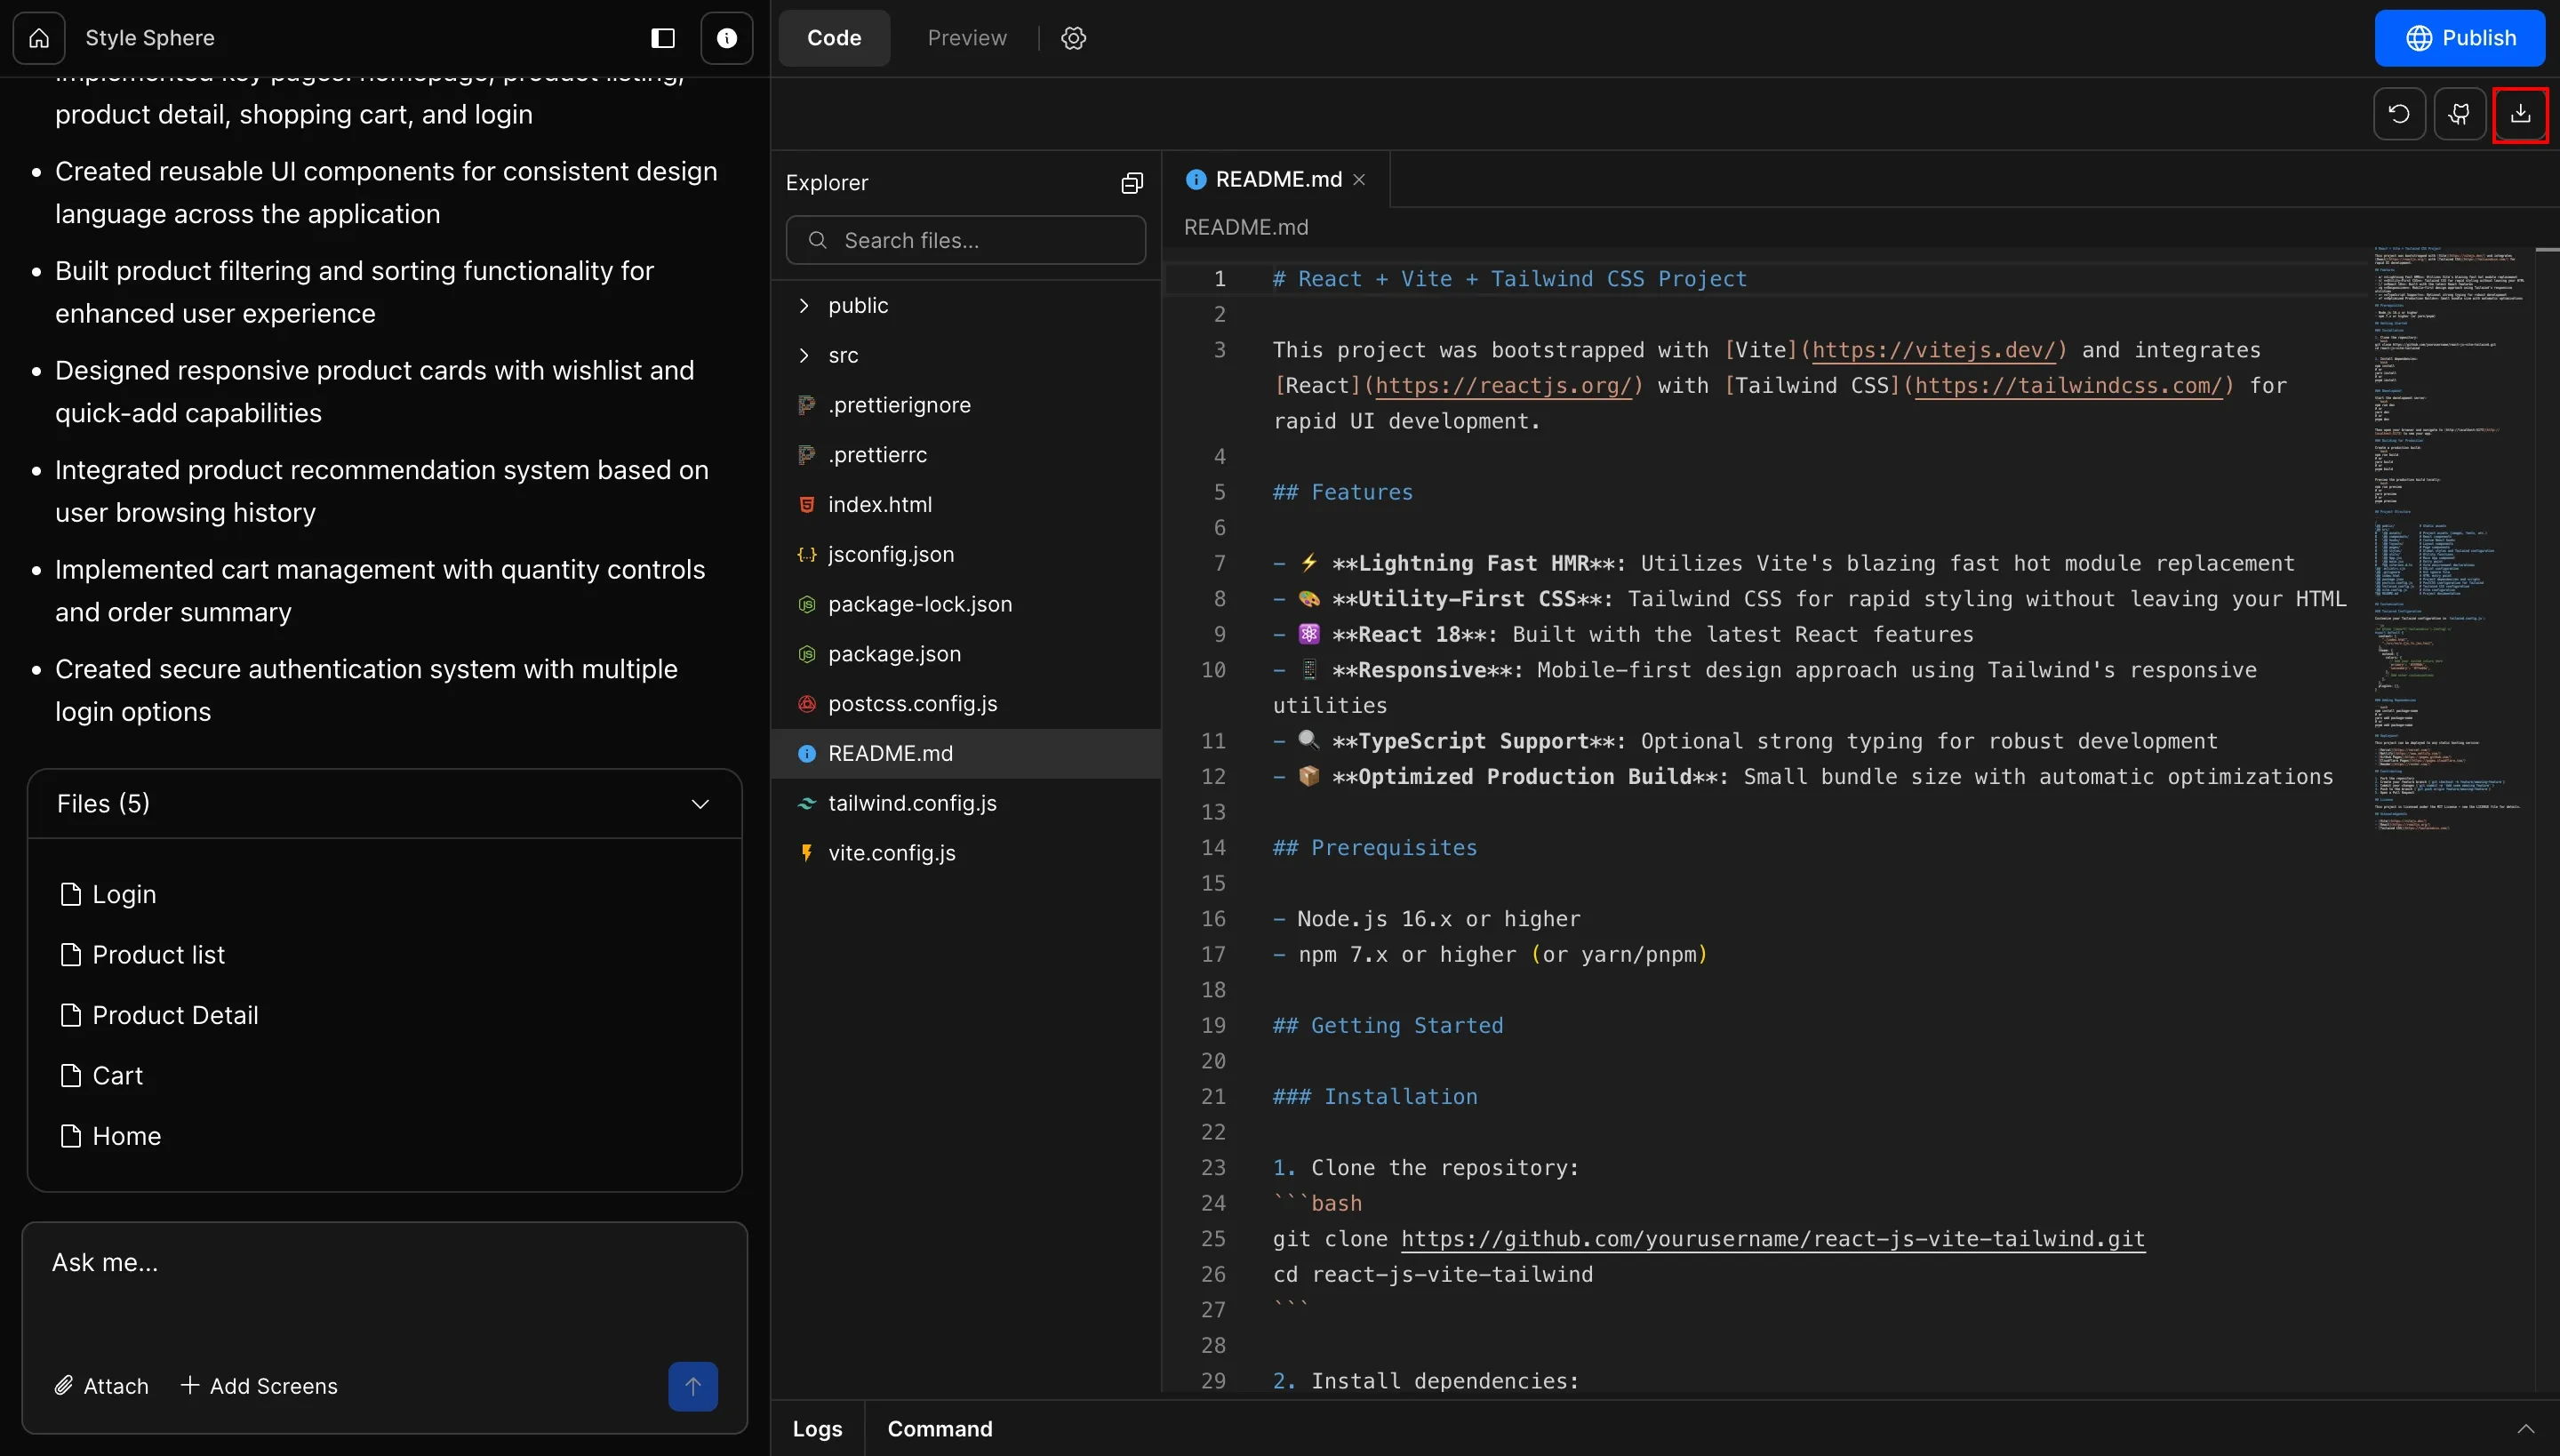Image resolution: width=2560 pixels, height=1456 pixels.
Task: Open the Command tab
Action: coord(939,1429)
